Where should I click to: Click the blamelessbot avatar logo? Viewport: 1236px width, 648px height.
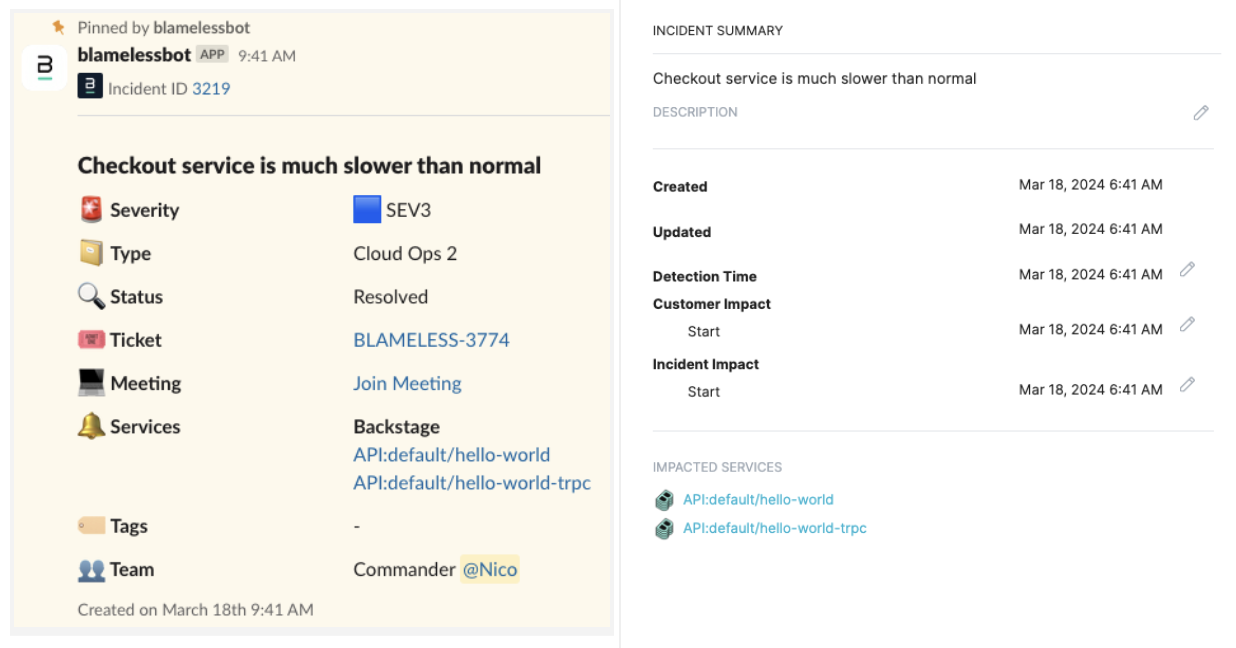point(44,67)
